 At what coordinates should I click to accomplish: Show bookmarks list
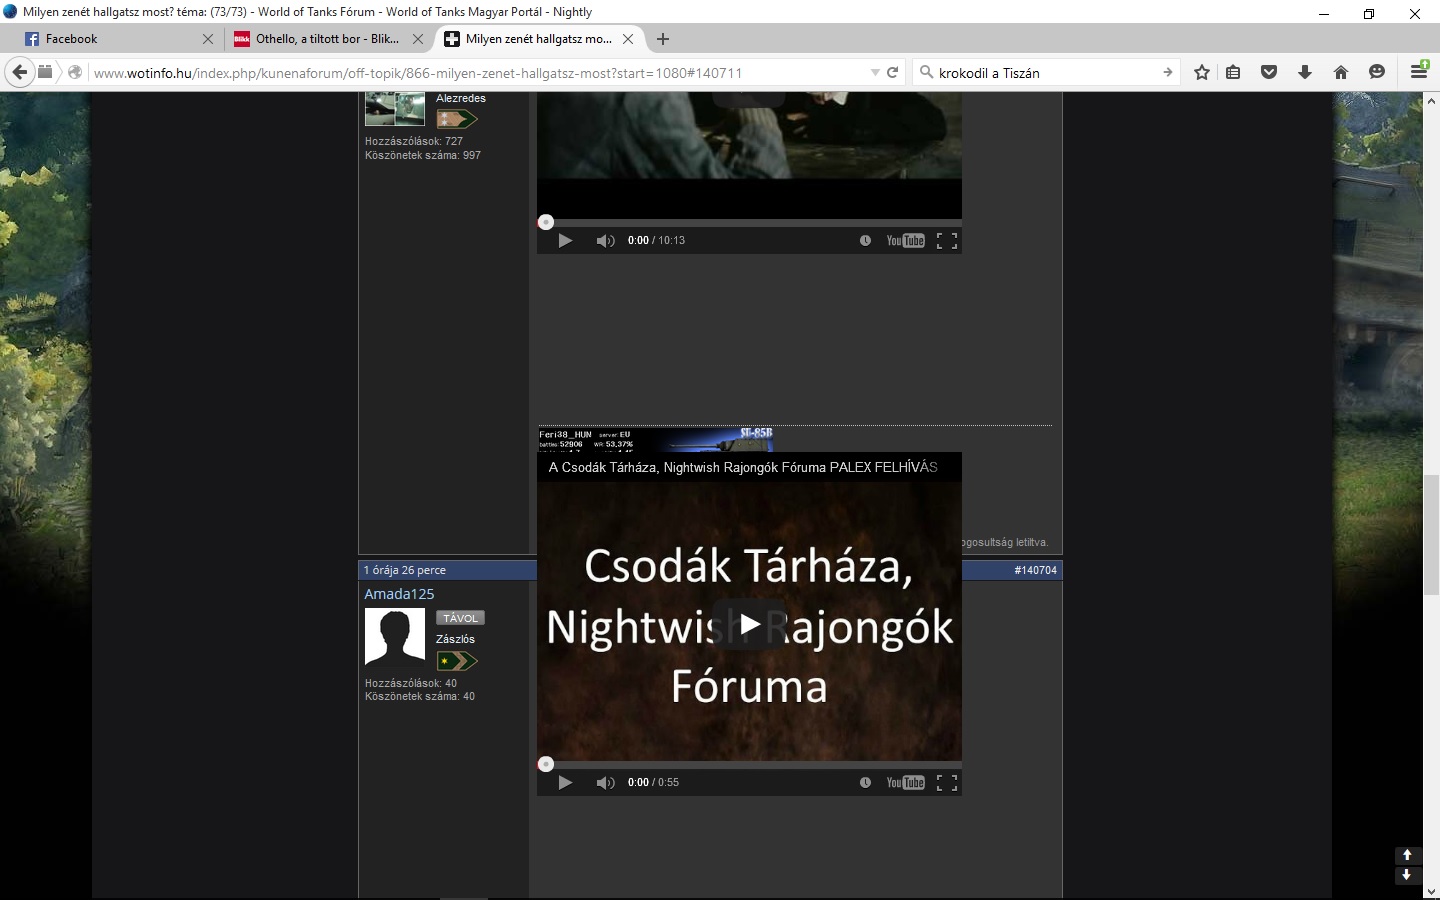click(1233, 72)
